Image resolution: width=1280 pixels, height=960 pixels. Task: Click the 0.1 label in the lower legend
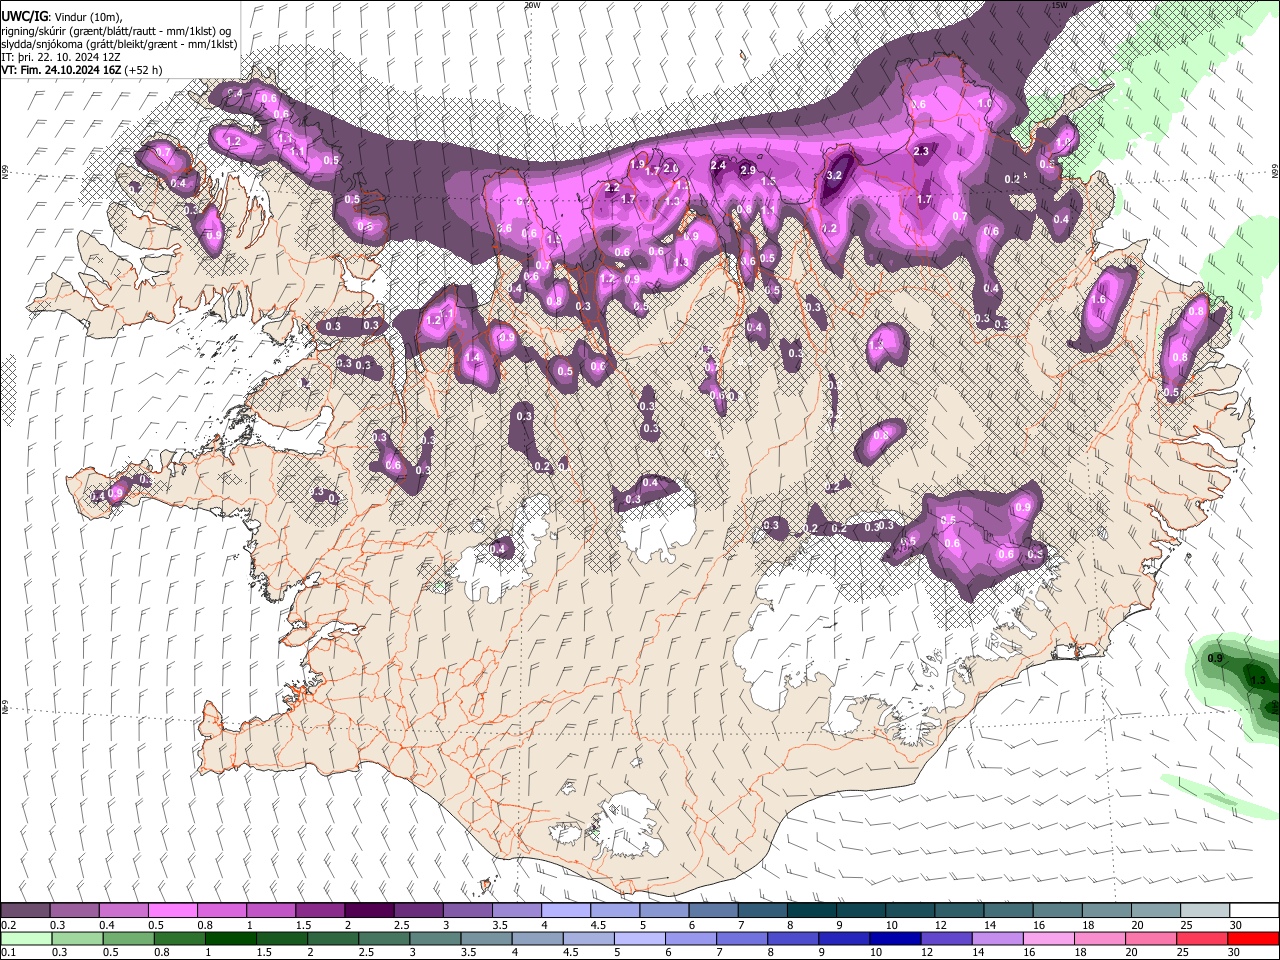pos(8,952)
